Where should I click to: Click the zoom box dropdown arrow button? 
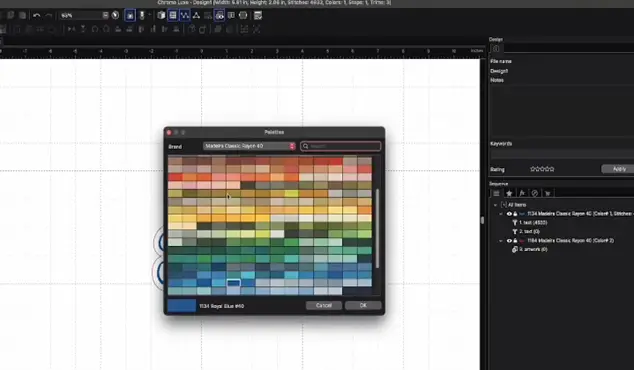(106, 15)
